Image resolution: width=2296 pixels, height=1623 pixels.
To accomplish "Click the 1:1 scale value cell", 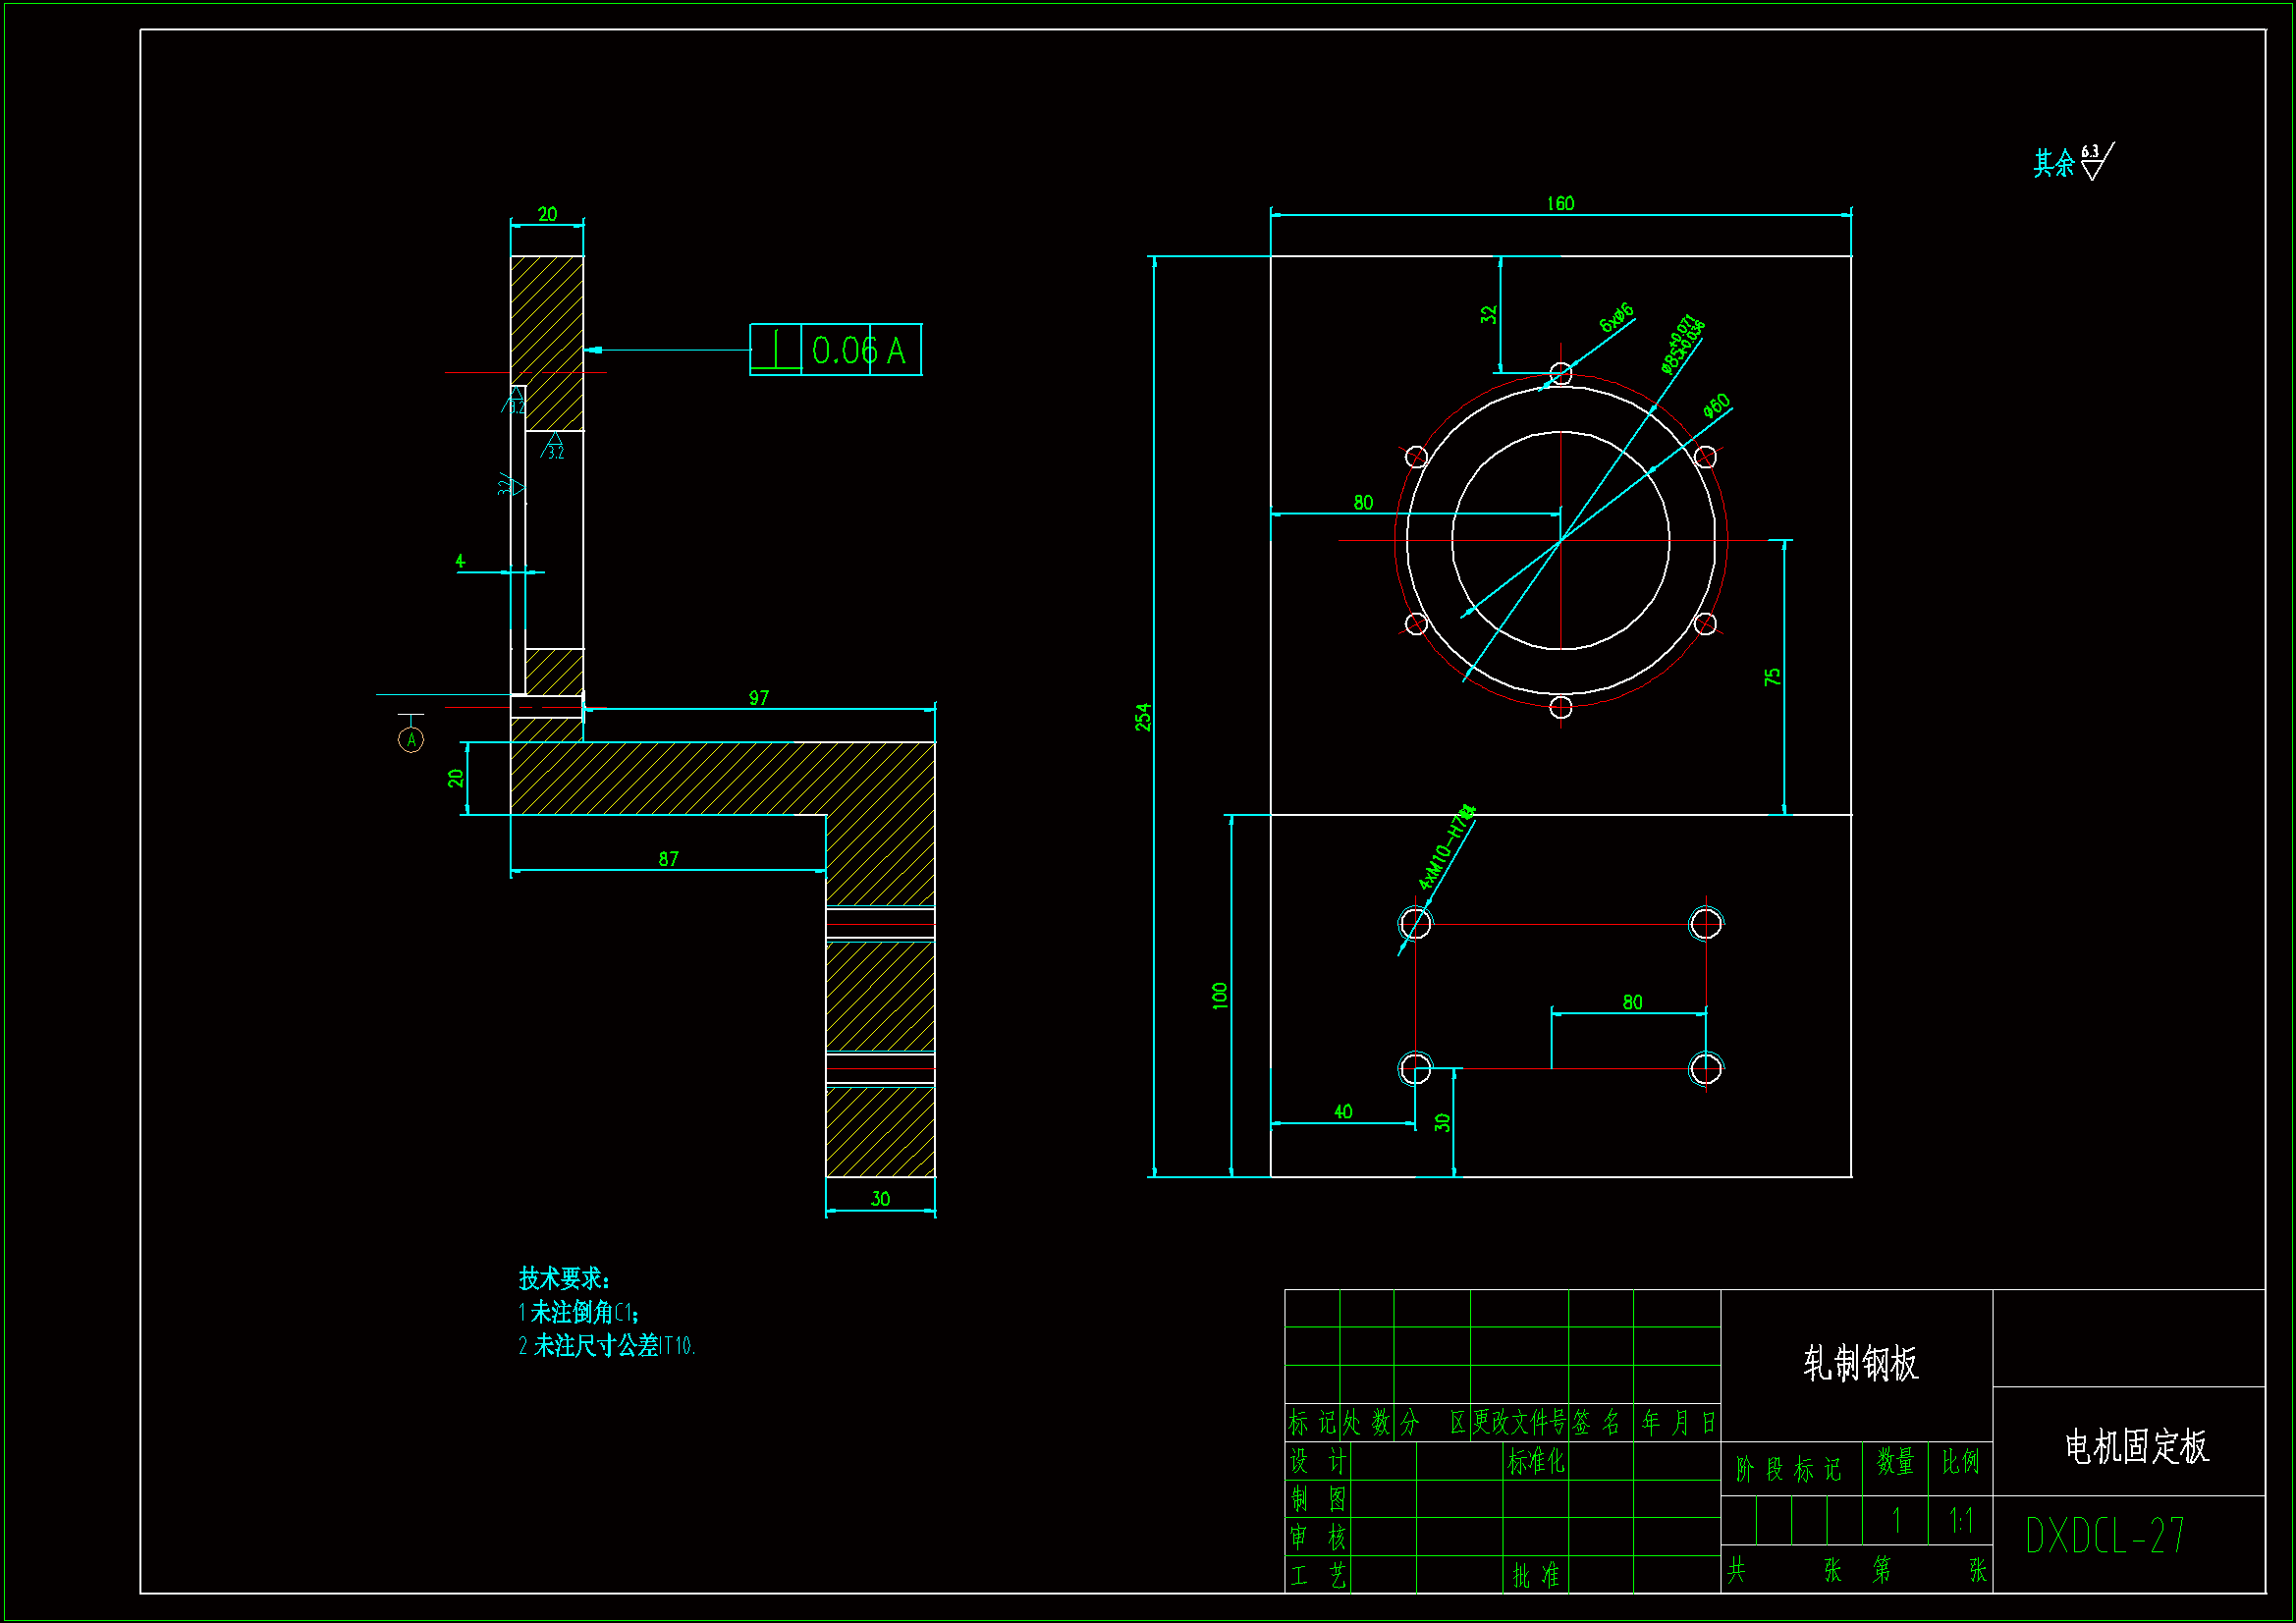I will (x=1960, y=1521).
